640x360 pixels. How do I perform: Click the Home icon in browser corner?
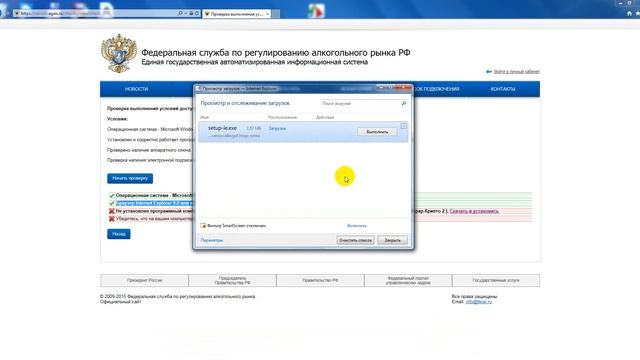click(629, 13)
